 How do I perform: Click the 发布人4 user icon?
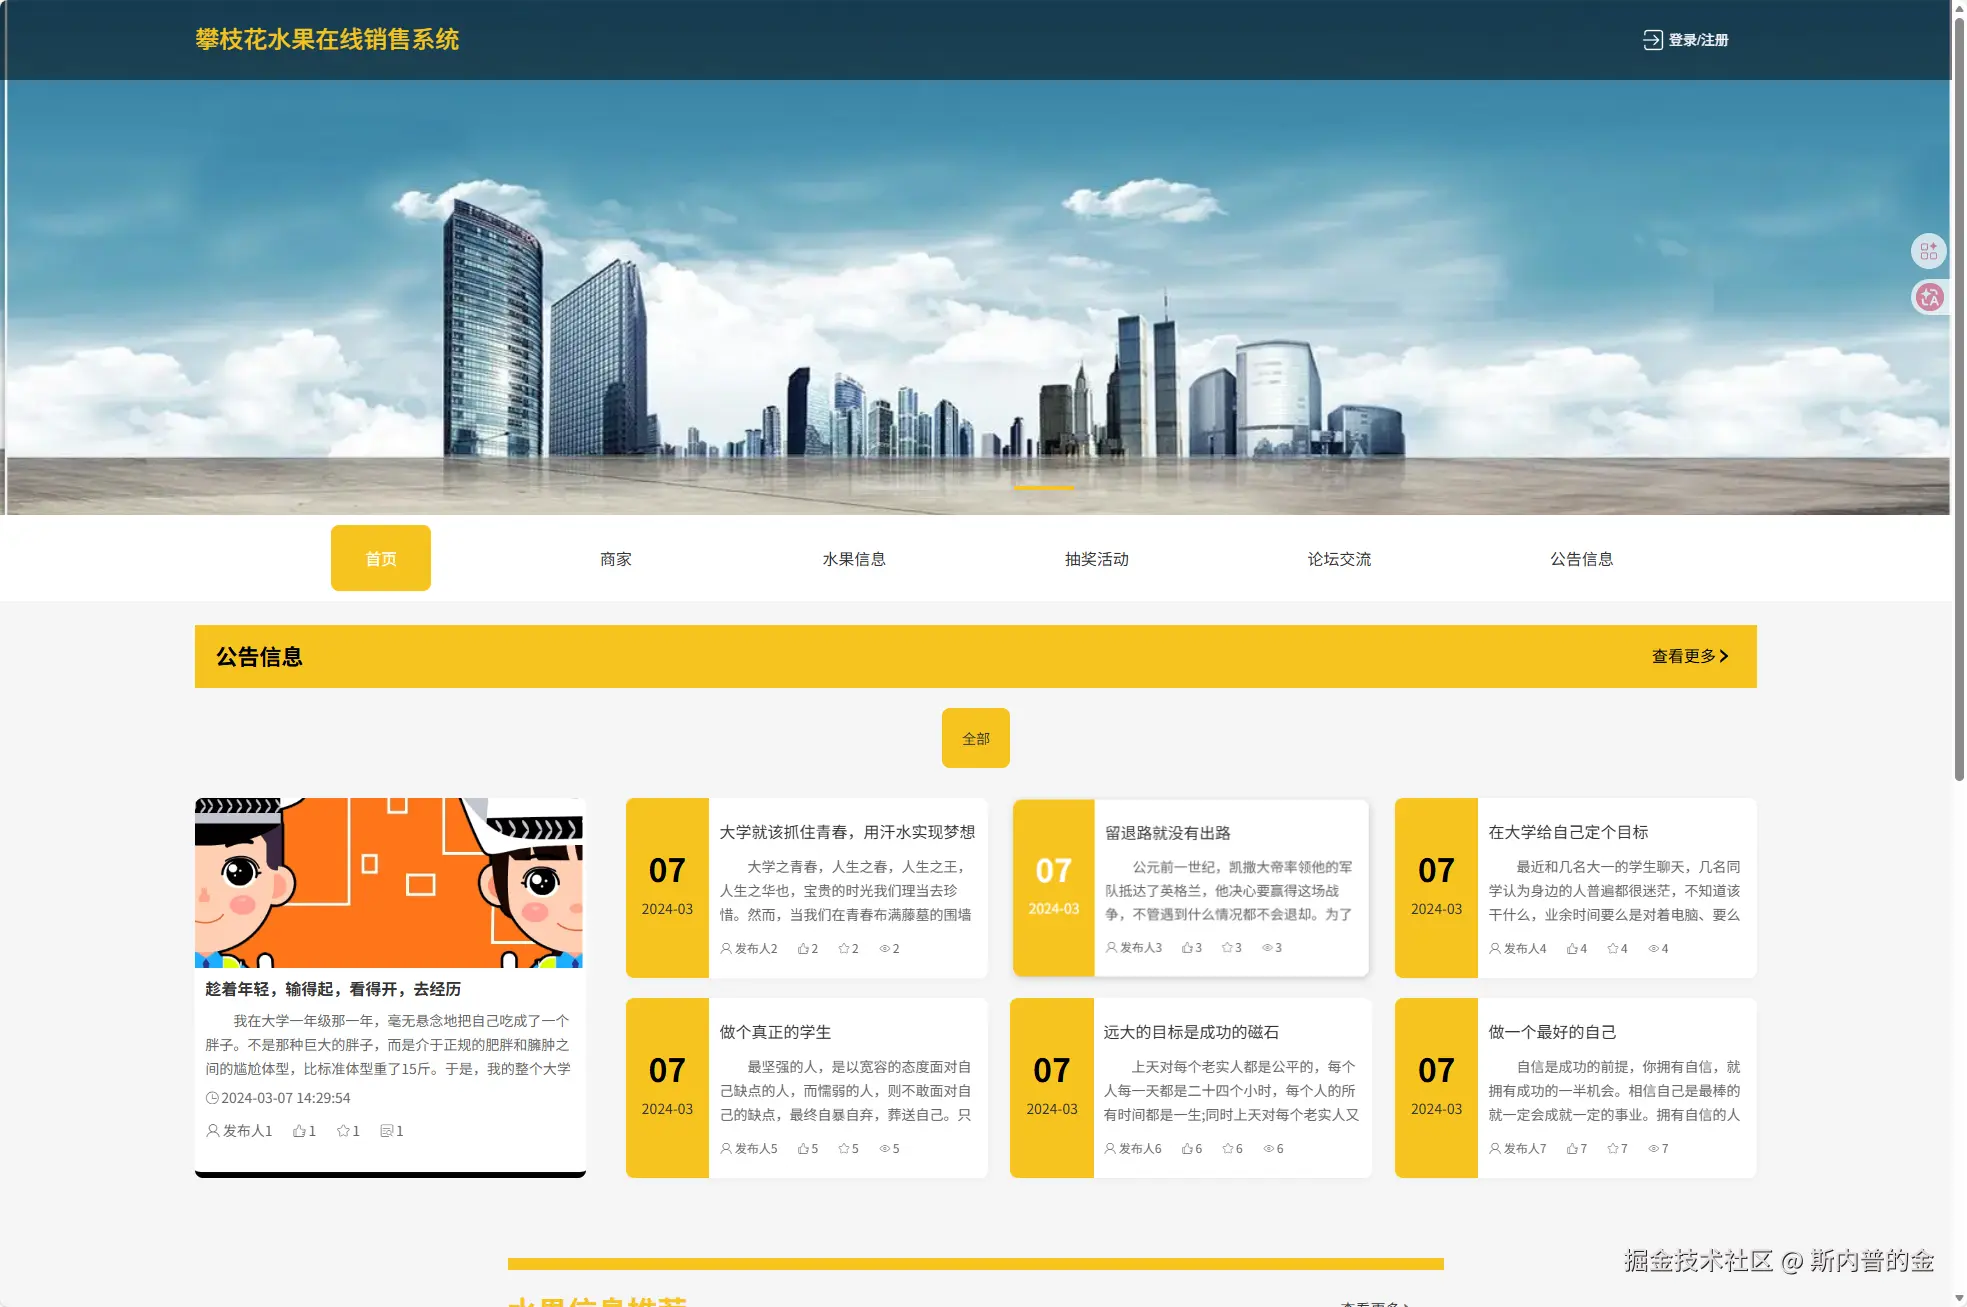(1495, 949)
